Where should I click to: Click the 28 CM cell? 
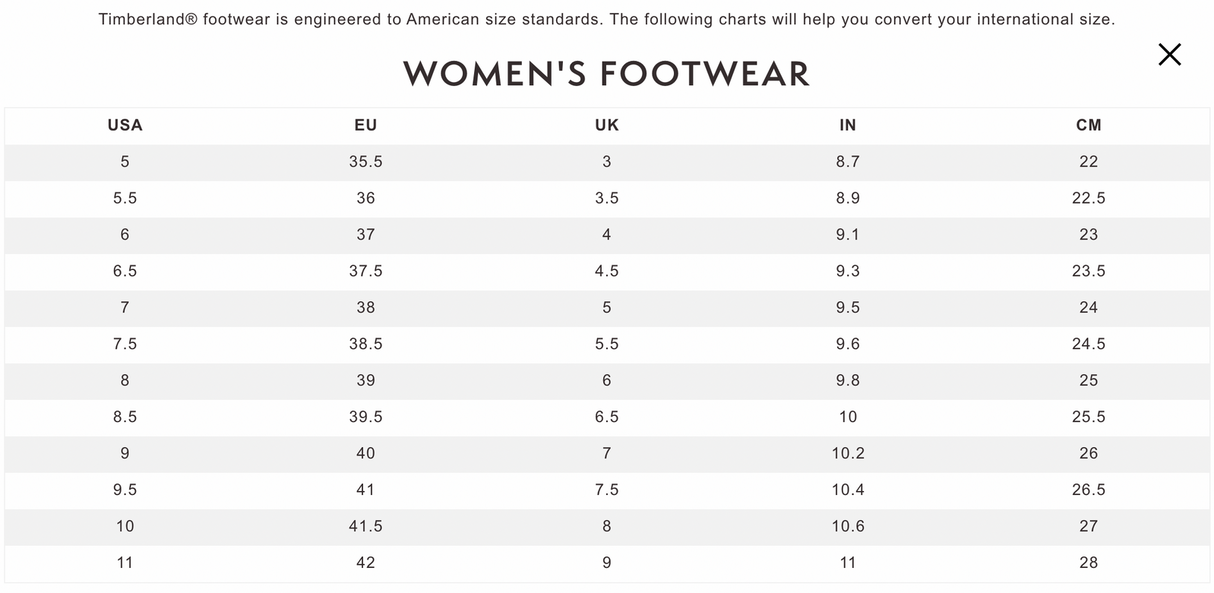(x=1089, y=563)
